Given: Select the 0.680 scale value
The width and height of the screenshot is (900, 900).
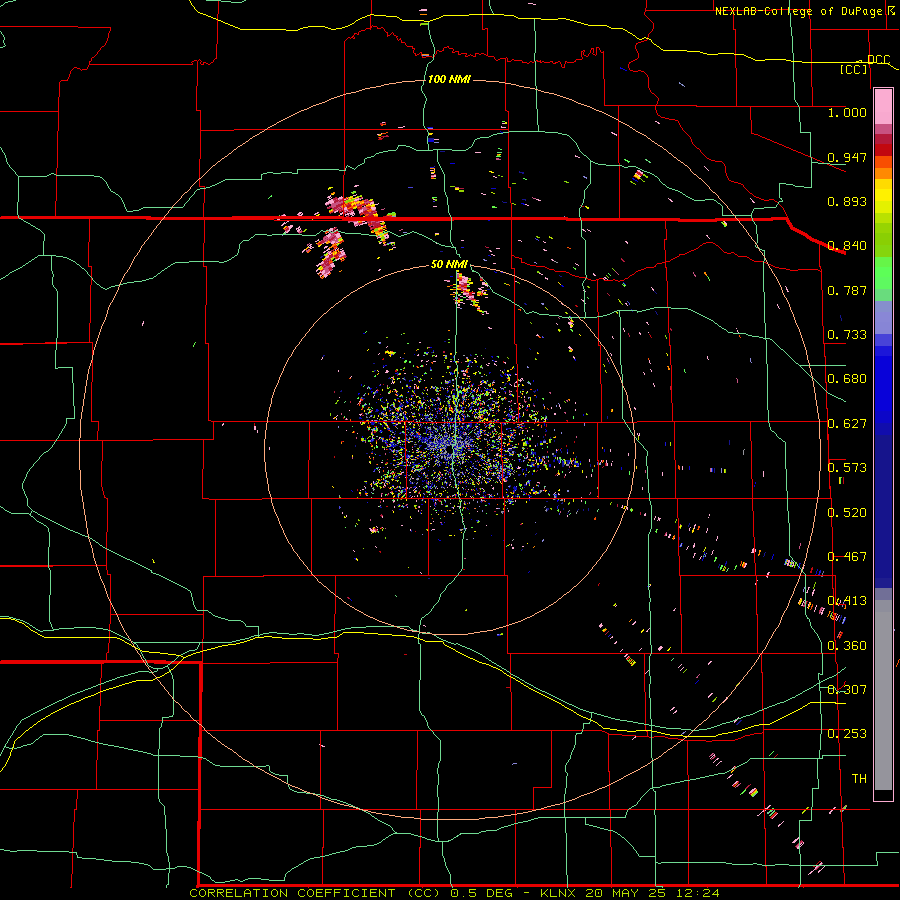Looking at the screenshot, I should point(847,379).
